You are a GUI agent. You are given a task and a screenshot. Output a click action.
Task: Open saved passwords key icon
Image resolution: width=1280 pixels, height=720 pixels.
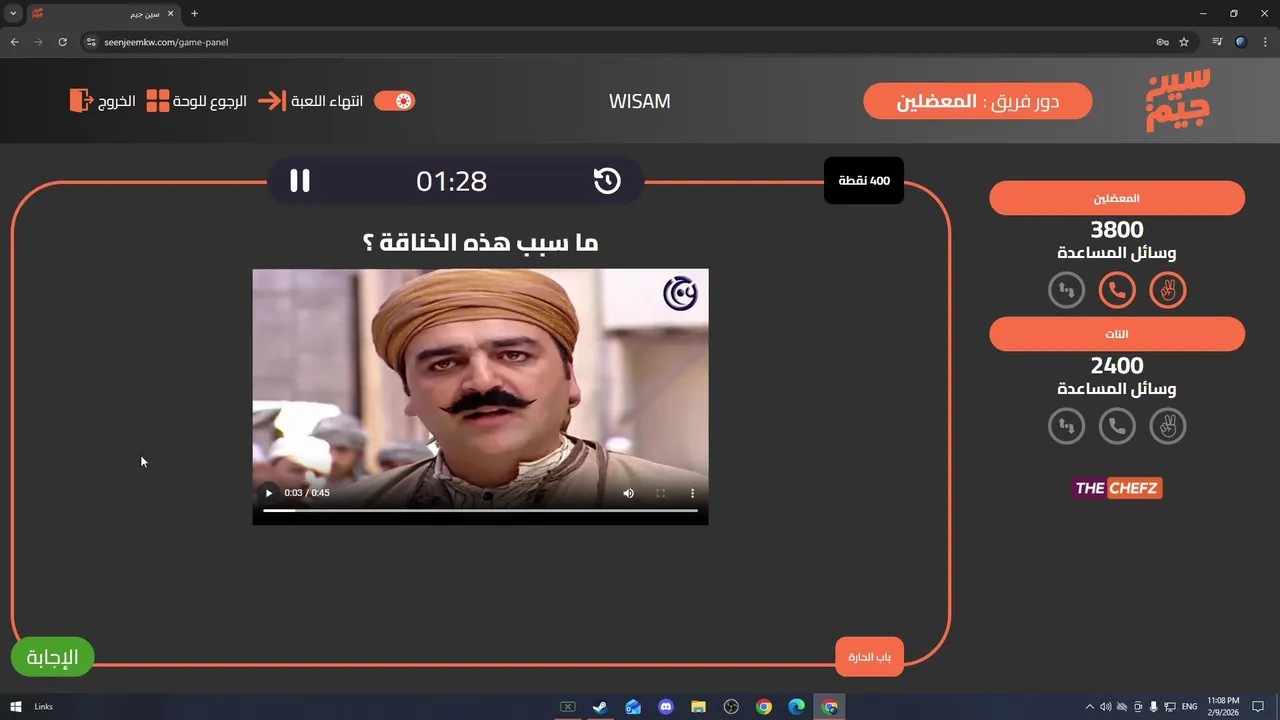pos(1162,42)
